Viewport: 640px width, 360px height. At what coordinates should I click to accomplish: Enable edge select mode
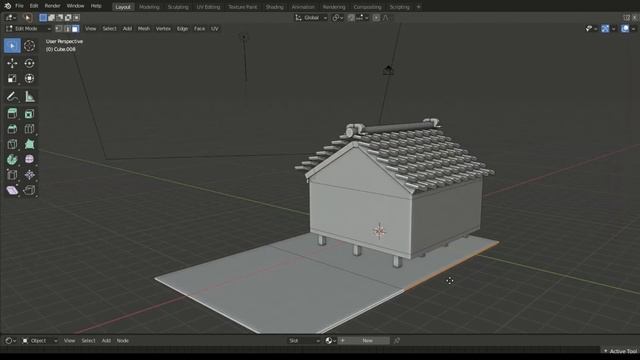coord(67,29)
